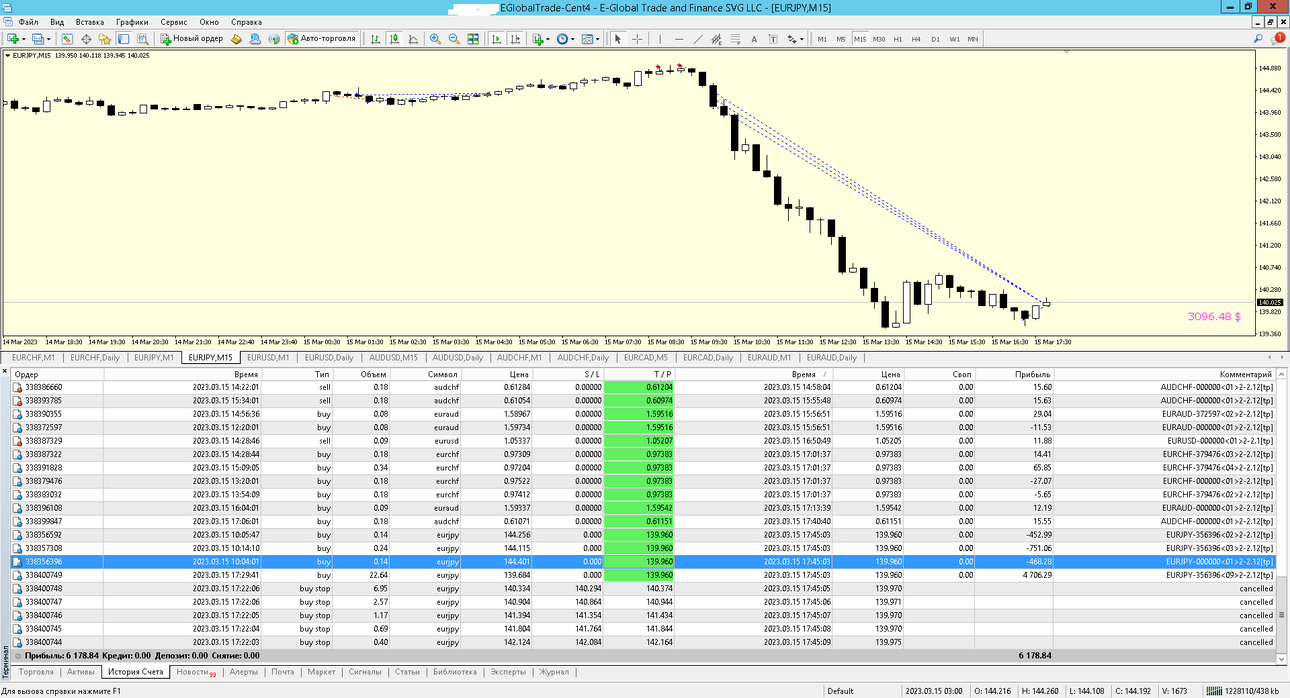Screen dimensions: 1290x698
Task: Open the Сервис menu
Action: point(174,22)
